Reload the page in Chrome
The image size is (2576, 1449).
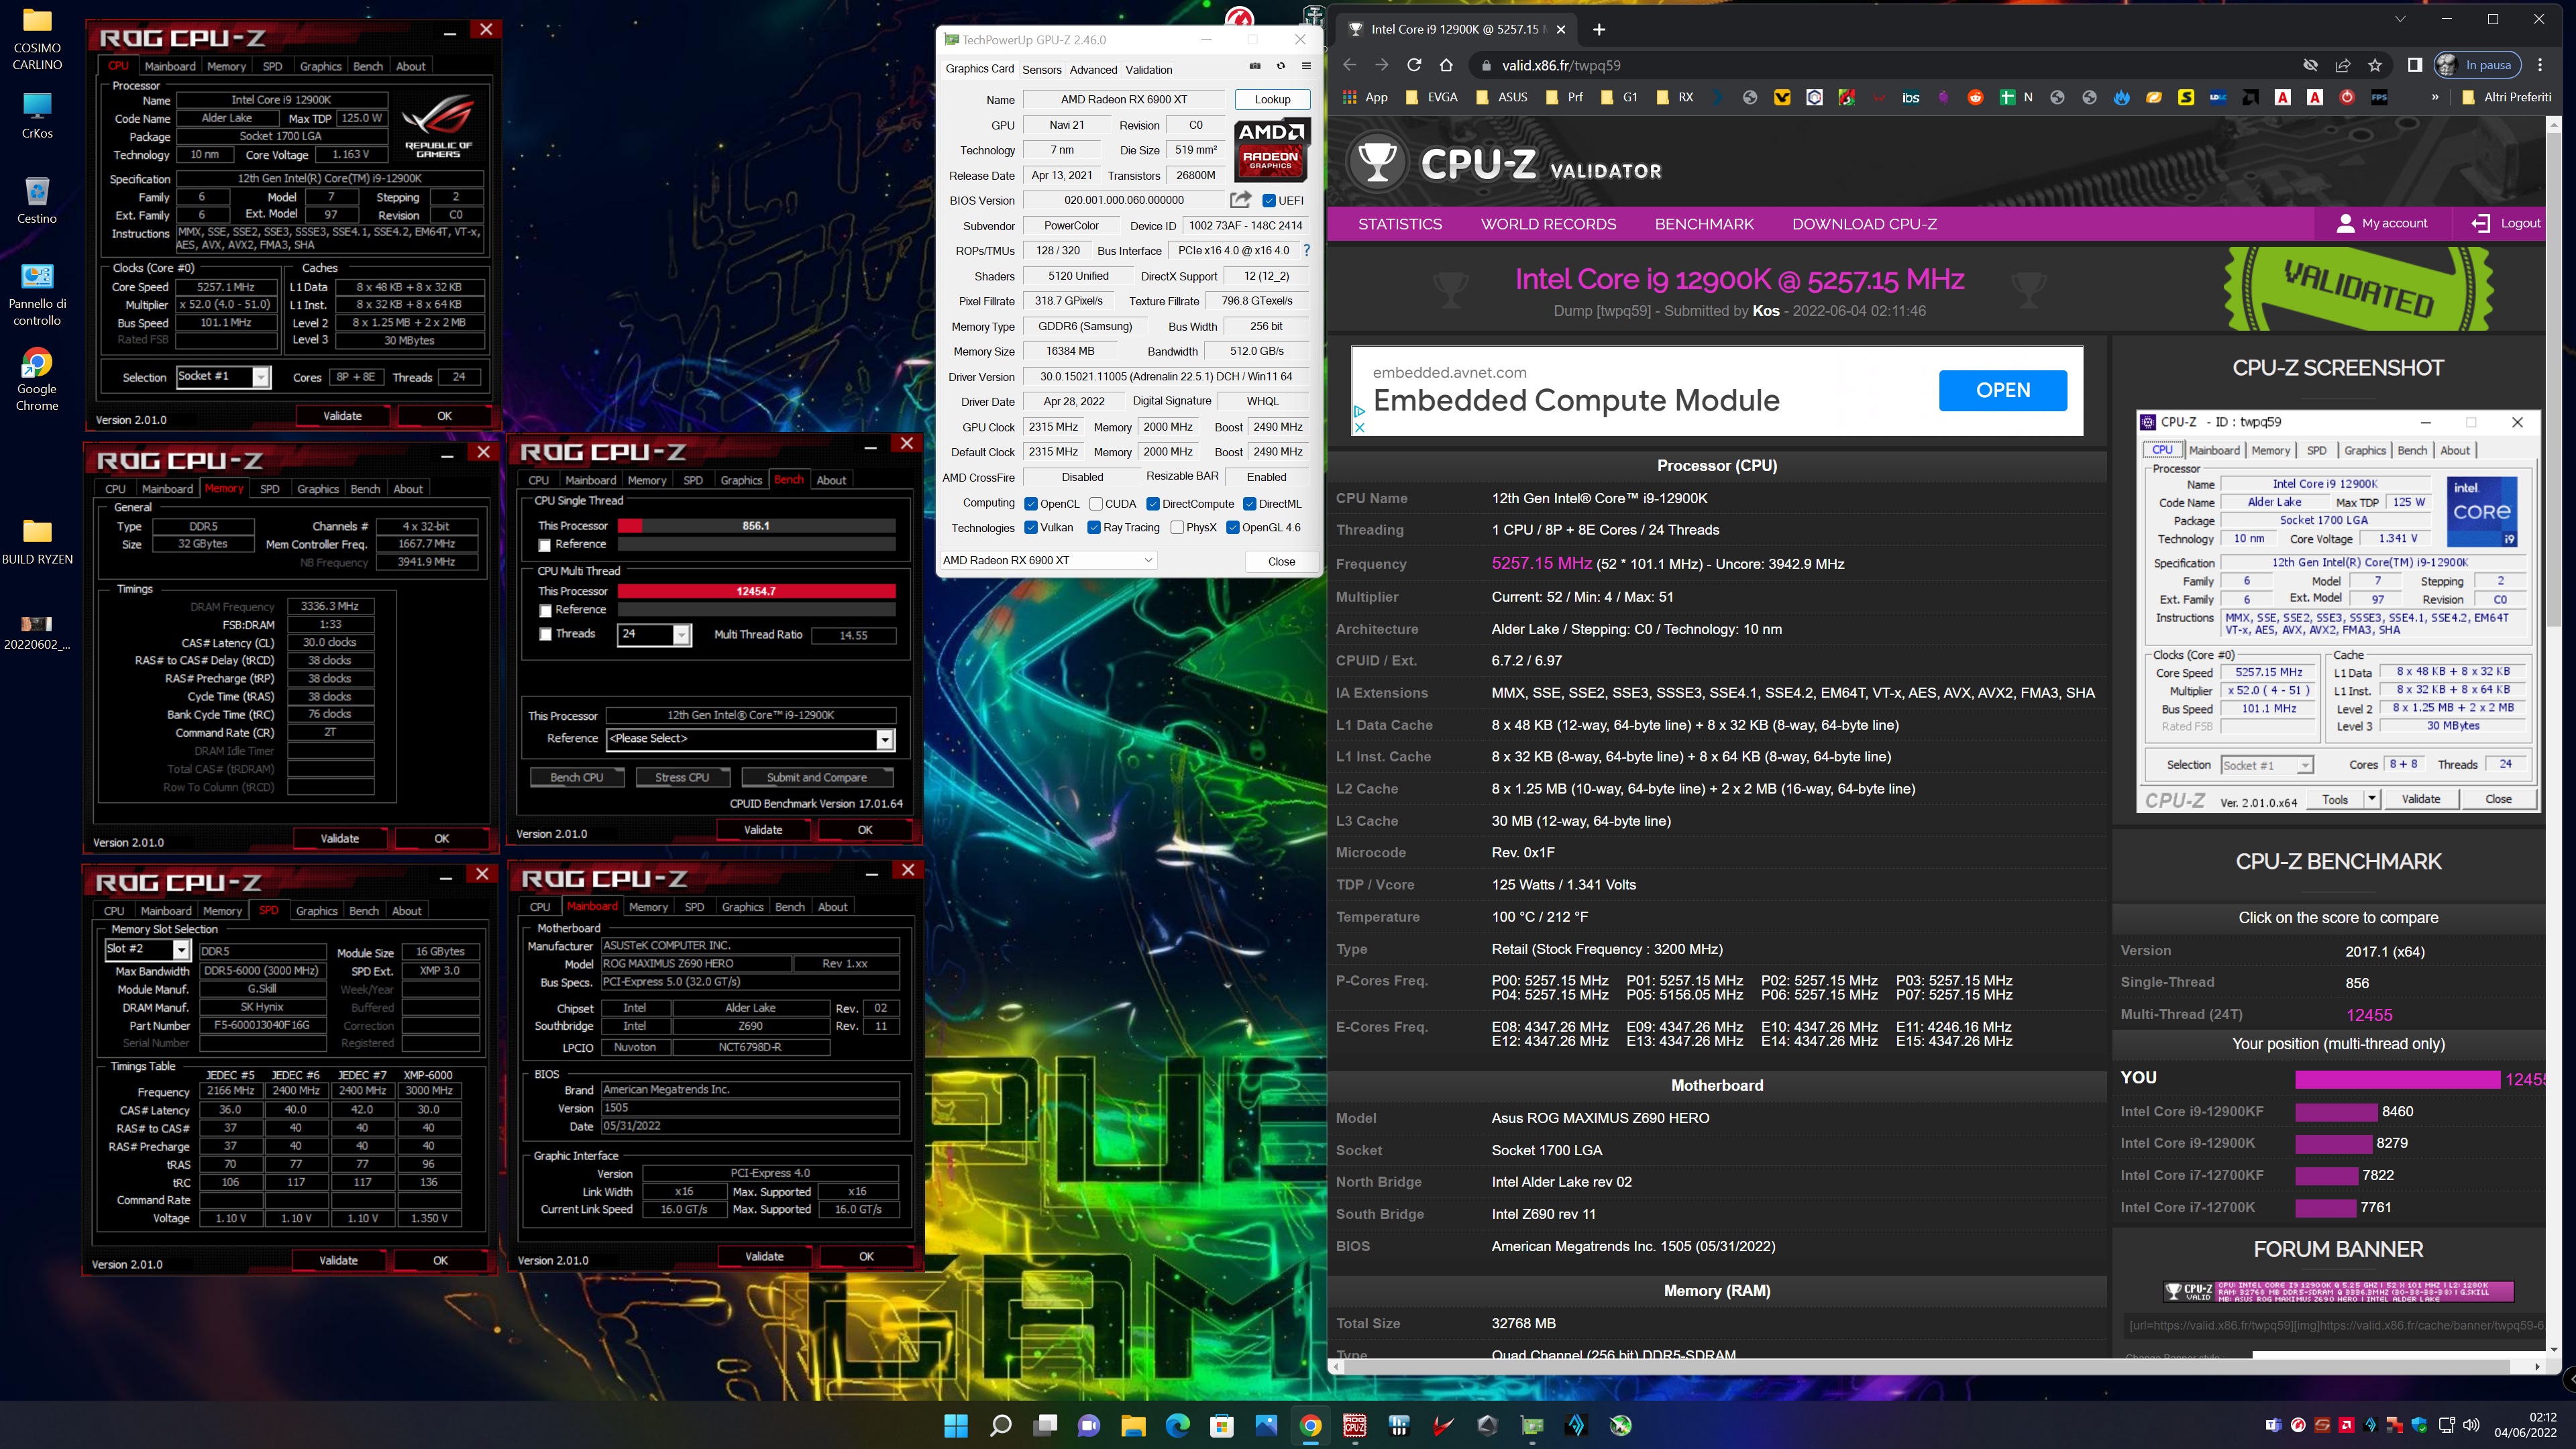pos(1414,65)
